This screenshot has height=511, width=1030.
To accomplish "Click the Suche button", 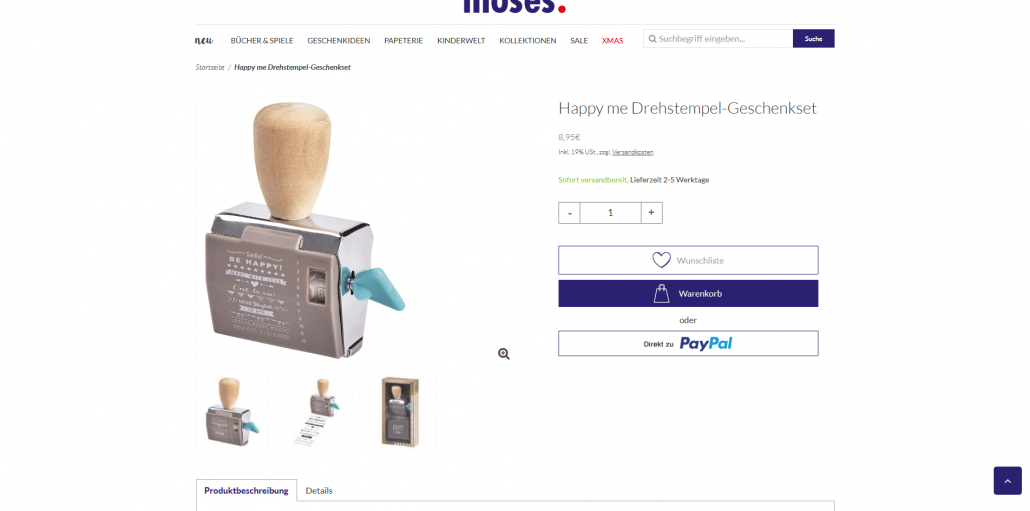I will 813,39.
